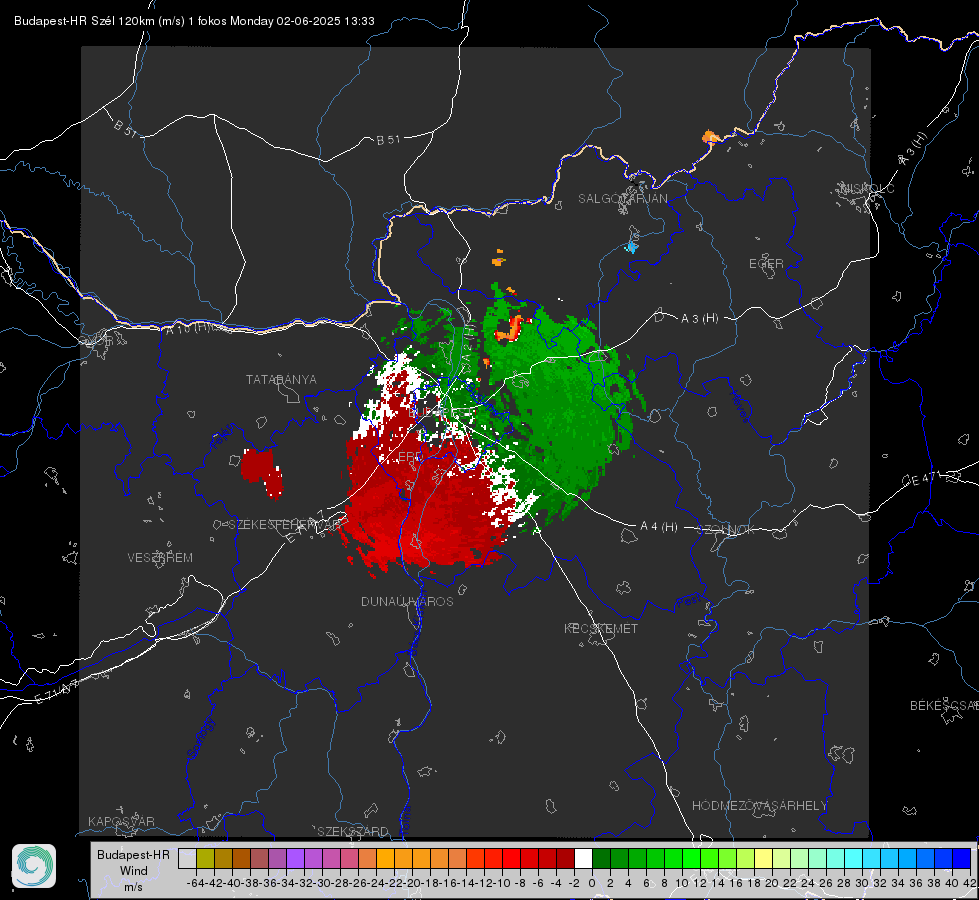This screenshot has height=900, width=979.
Task: Select the blank first legend box
Action: tap(187, 858)
